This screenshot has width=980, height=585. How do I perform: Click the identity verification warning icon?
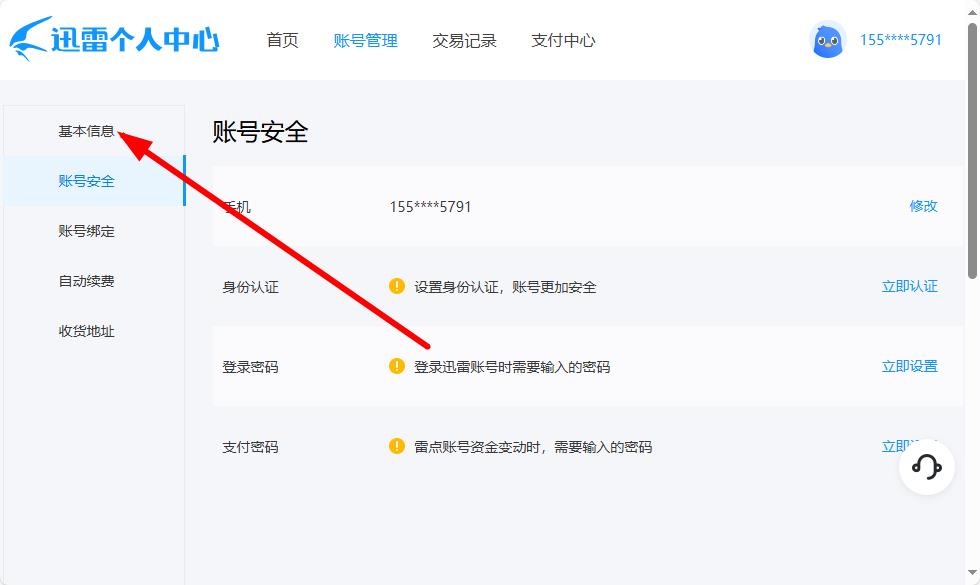tap(397, 286)
